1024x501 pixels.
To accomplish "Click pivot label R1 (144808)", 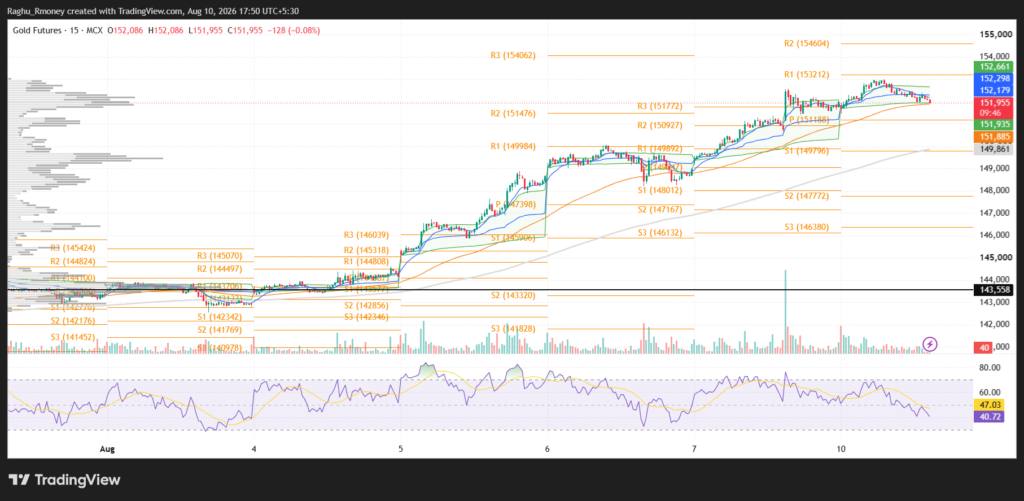I will click(366, 261).
